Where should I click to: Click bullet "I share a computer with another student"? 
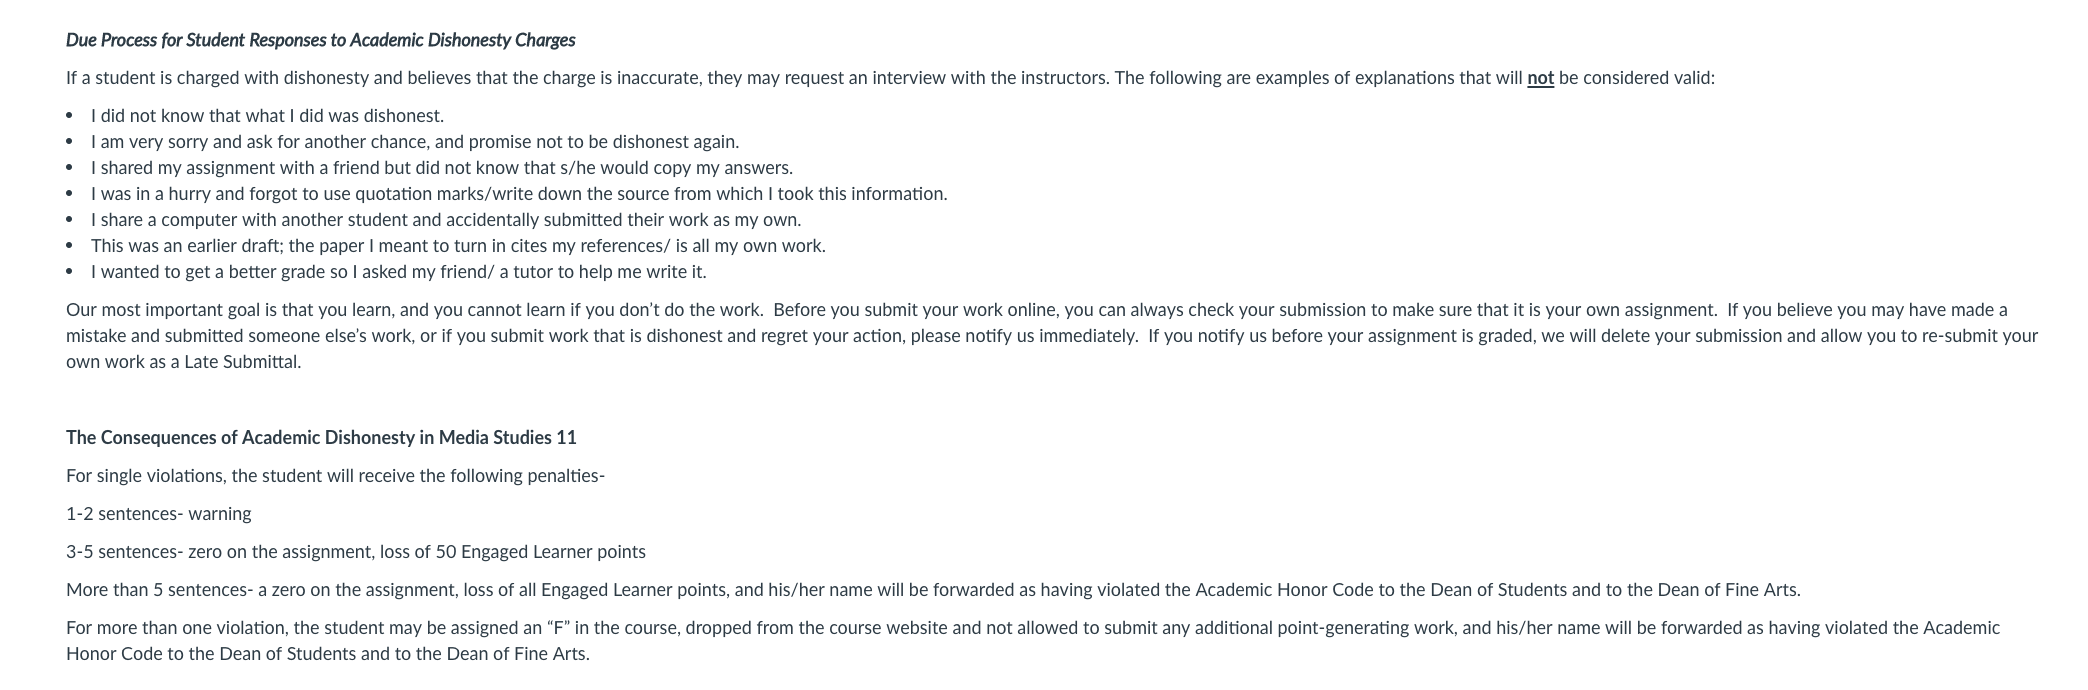pos(446,220)
